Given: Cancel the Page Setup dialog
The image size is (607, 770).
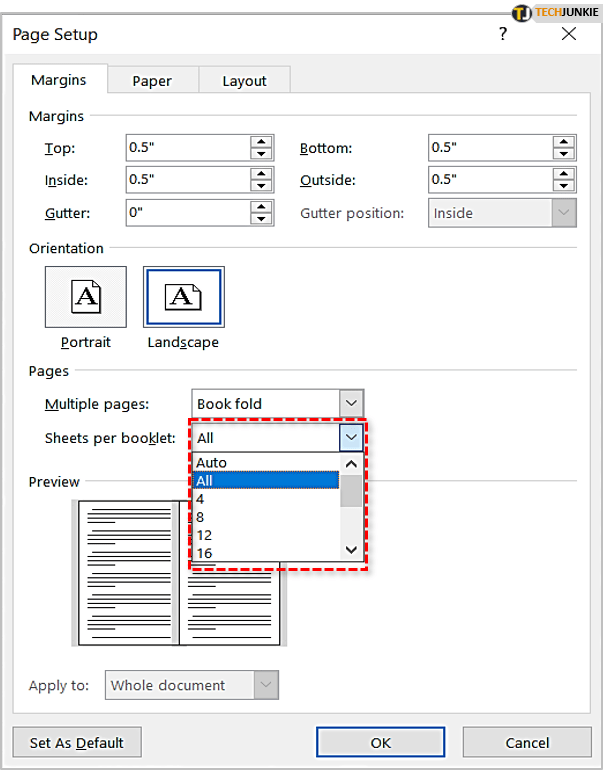Looking at the screenshot, I should tap(527, 743).
